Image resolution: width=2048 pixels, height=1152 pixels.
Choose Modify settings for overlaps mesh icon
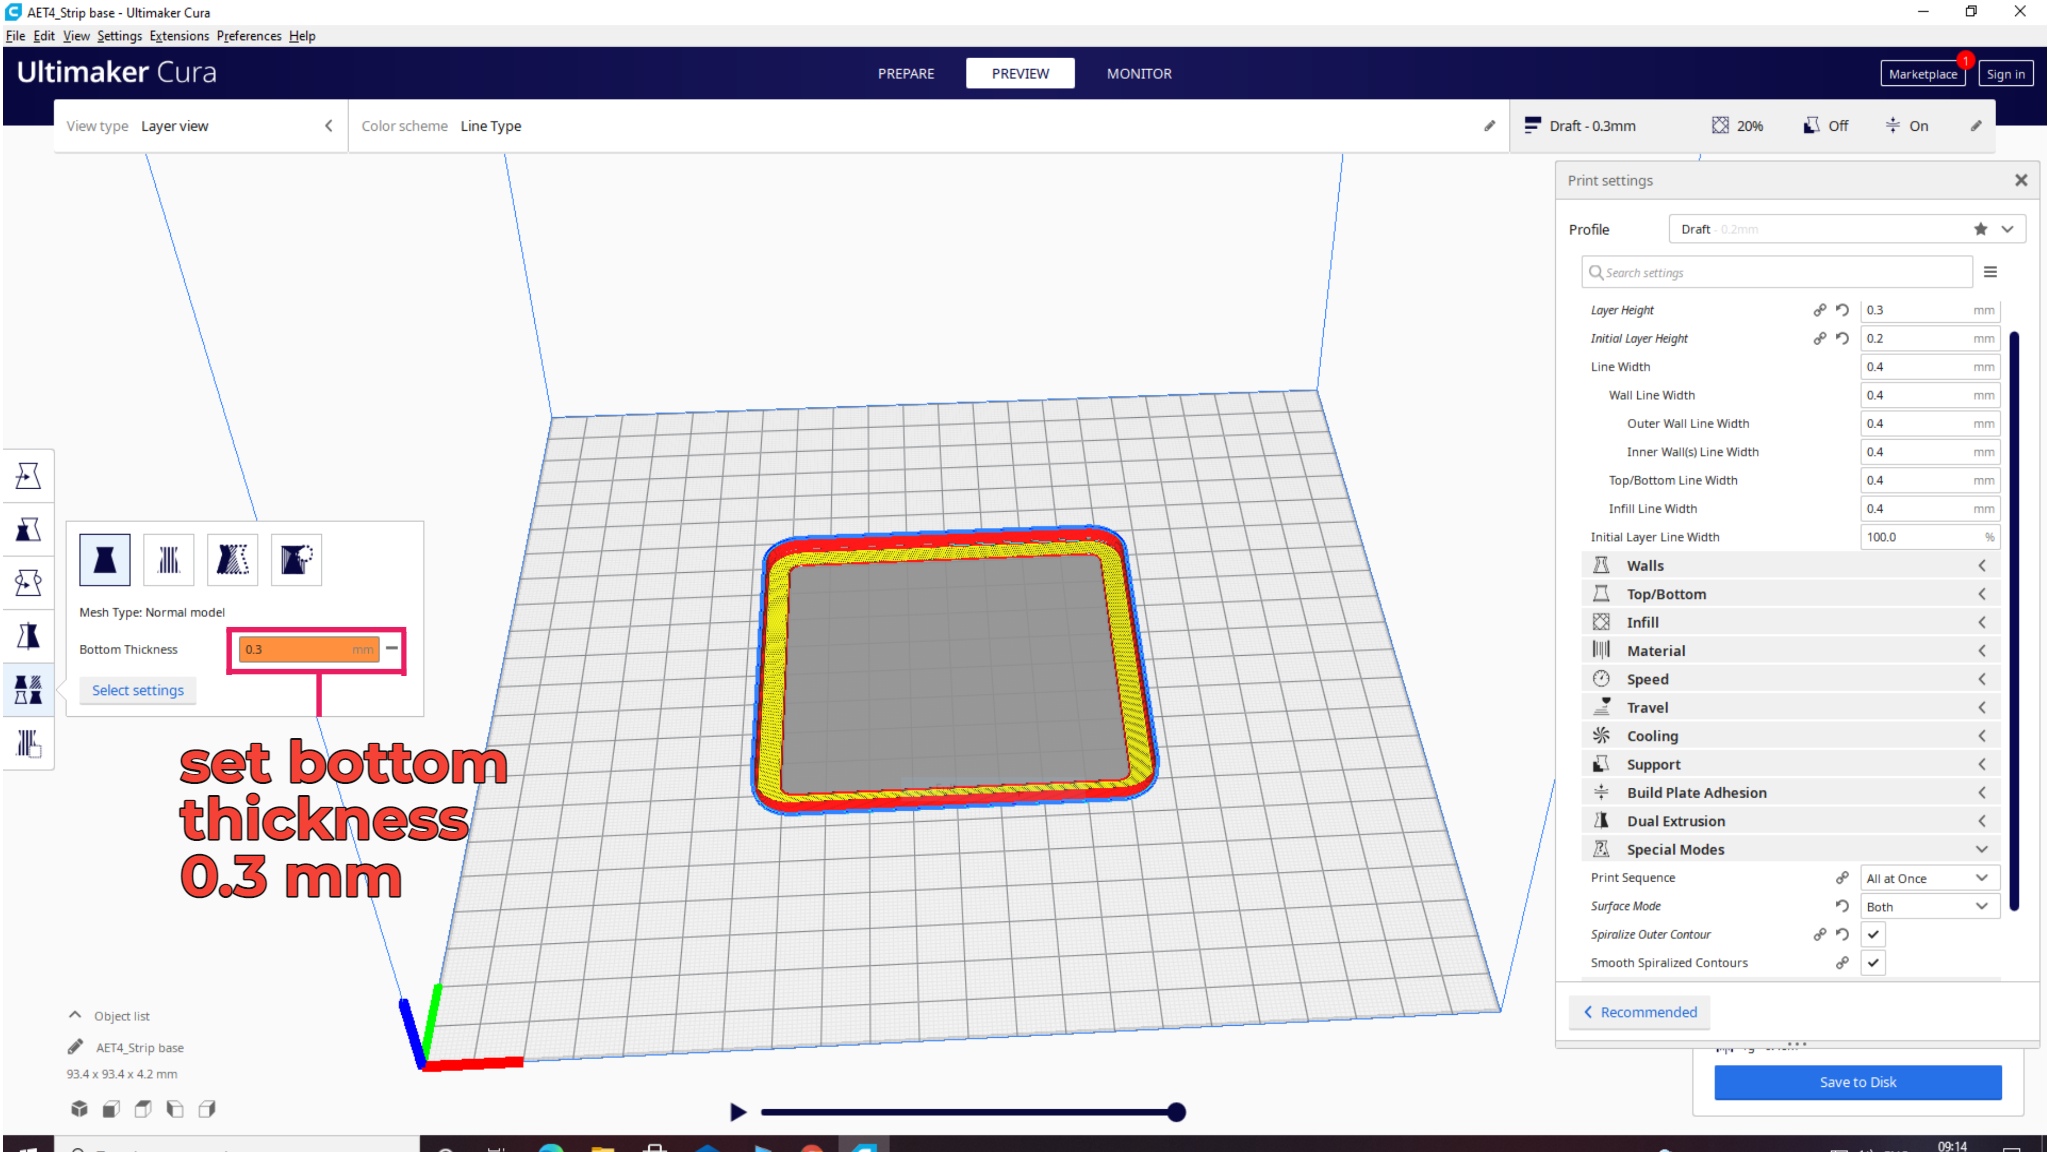(x=232, y=559)
